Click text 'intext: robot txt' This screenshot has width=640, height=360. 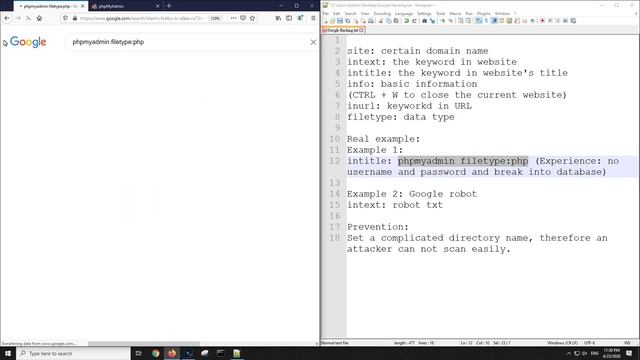[x=395, y=205]
